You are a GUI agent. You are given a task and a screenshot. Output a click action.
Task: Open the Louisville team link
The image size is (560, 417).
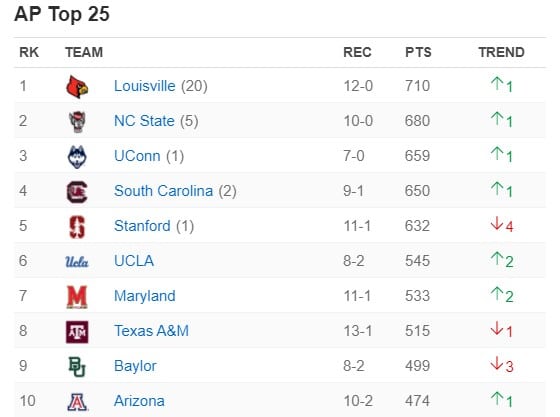coord(145,86)
